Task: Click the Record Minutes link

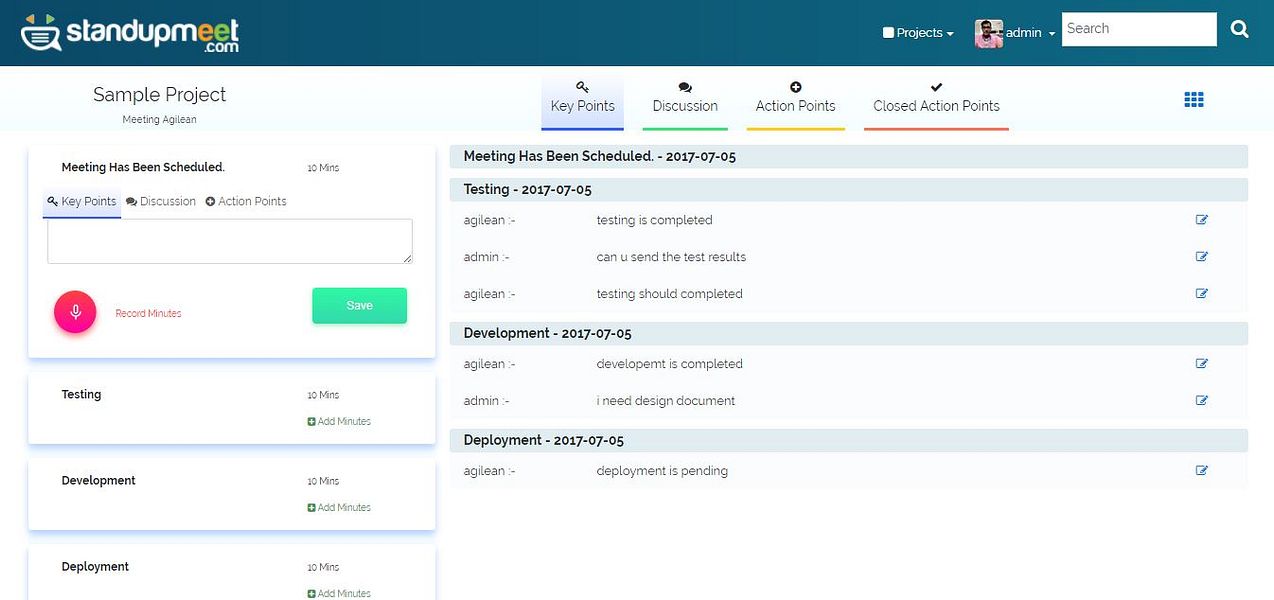Action: 148,314
